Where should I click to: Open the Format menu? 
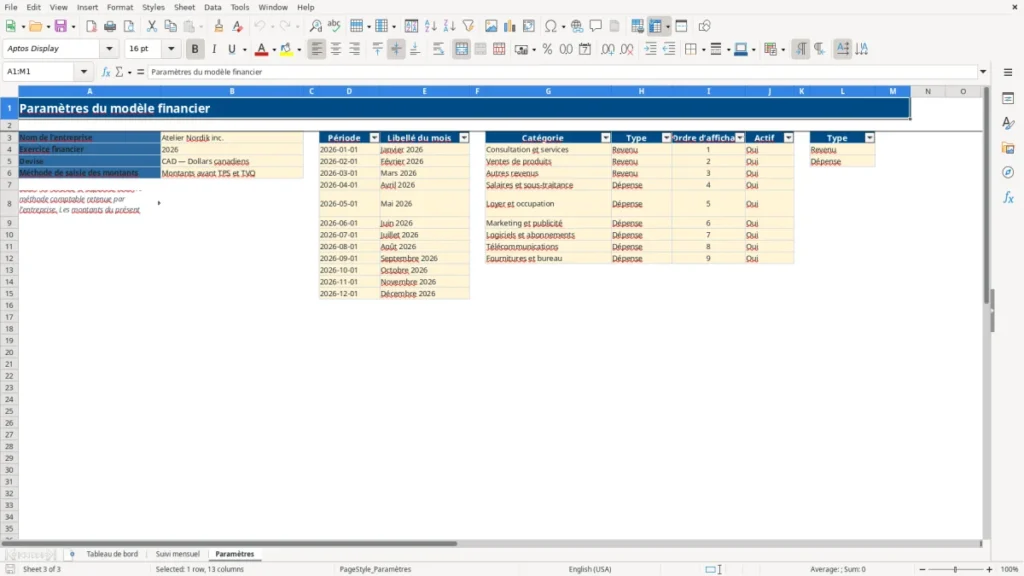coord(120,7)
